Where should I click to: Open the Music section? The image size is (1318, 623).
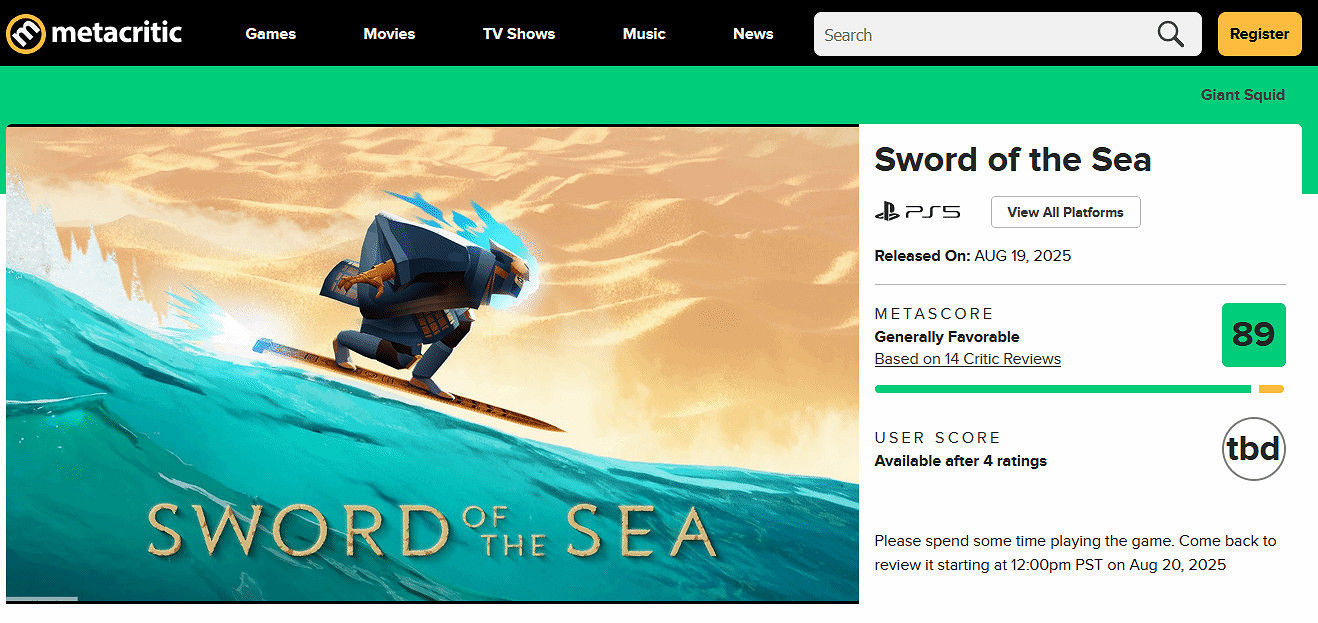(x=644, y=34)
